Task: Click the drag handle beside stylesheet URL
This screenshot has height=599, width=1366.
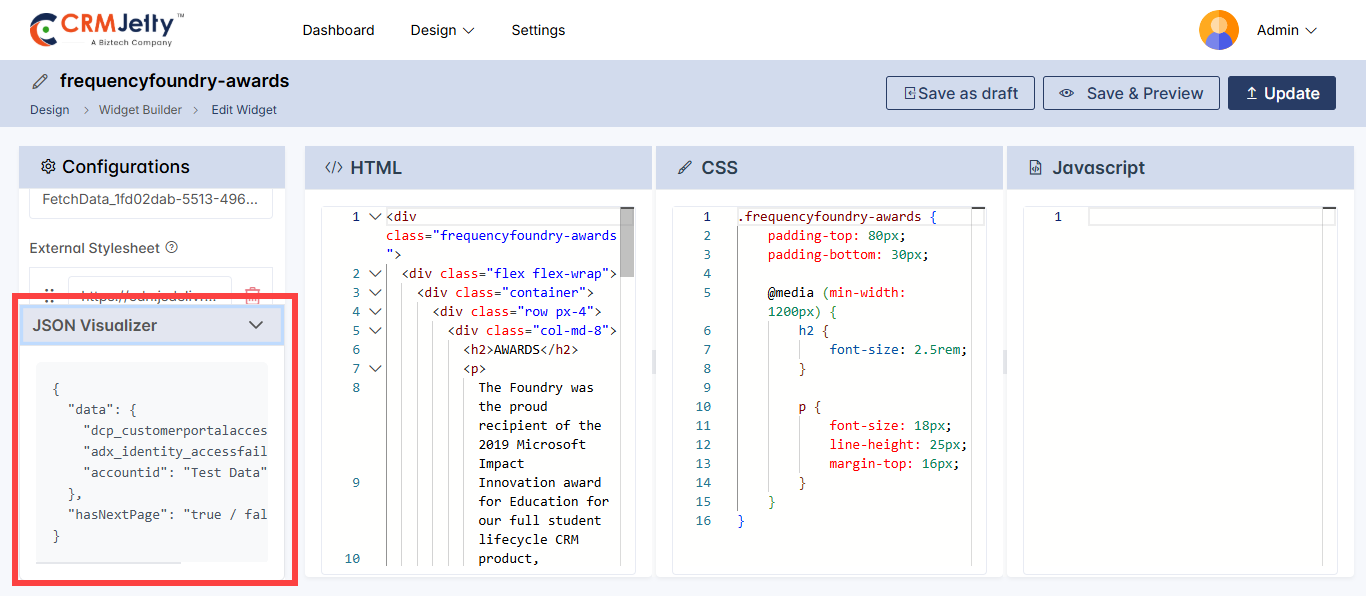Action: point(48,296)
